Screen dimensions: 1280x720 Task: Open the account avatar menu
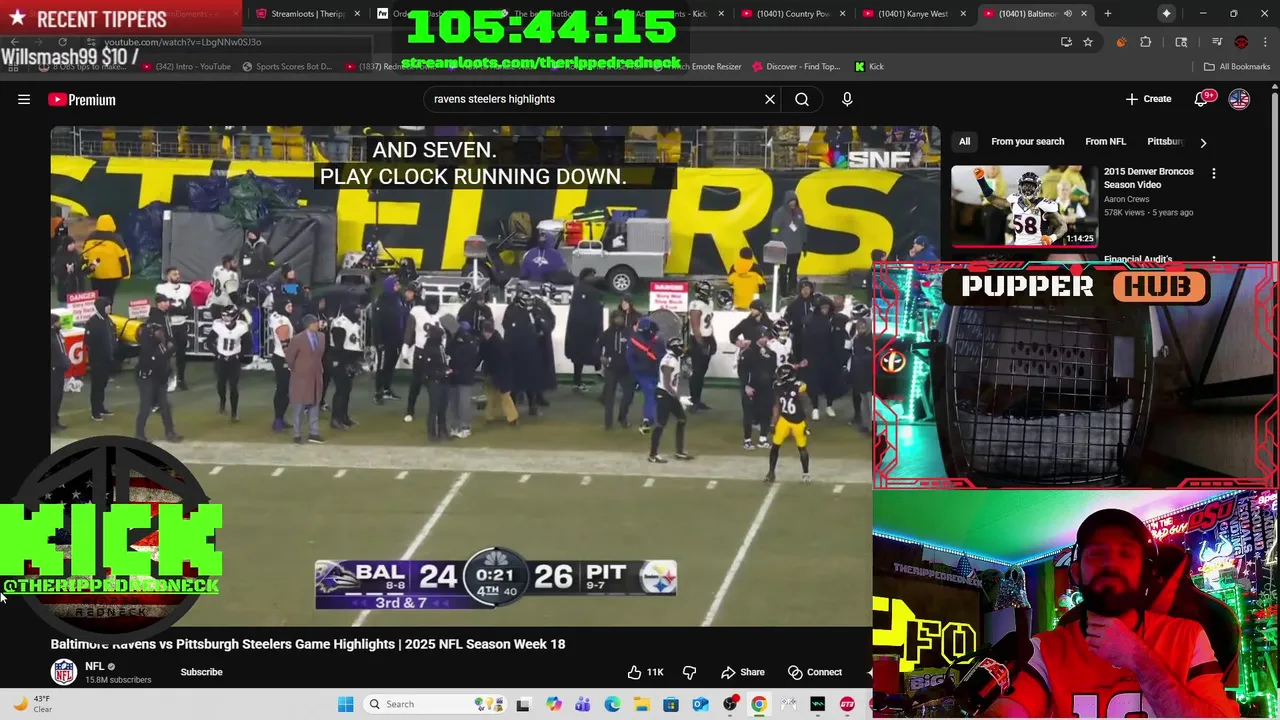pos(1239,99)
